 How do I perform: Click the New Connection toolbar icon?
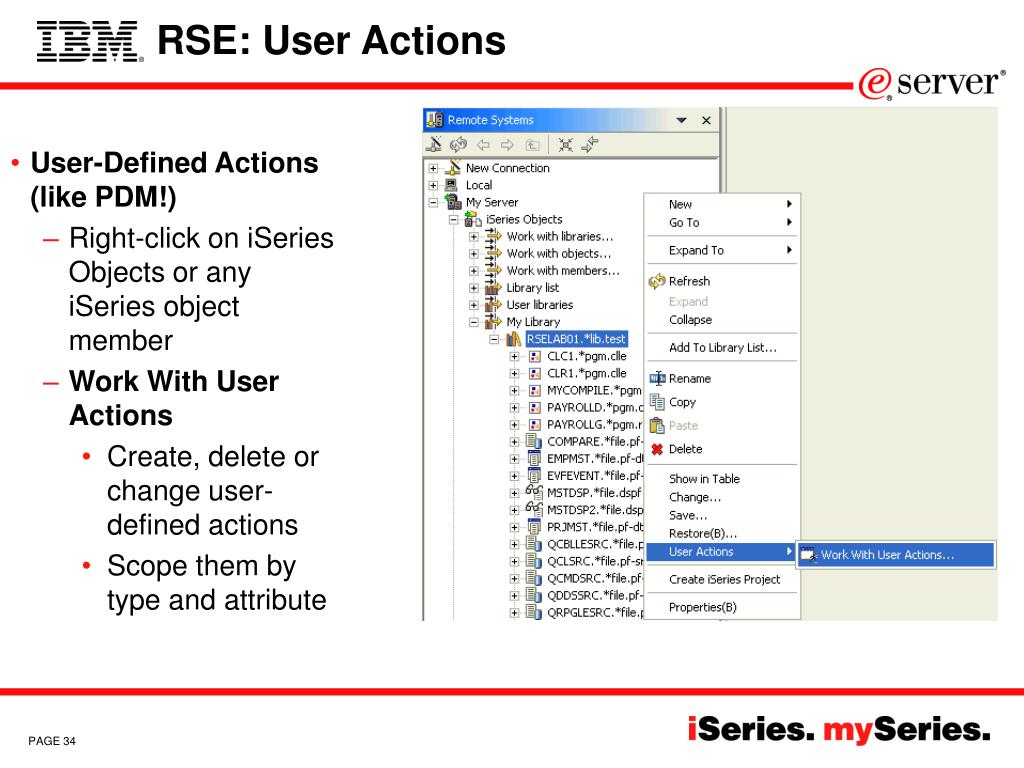[434, 144]
